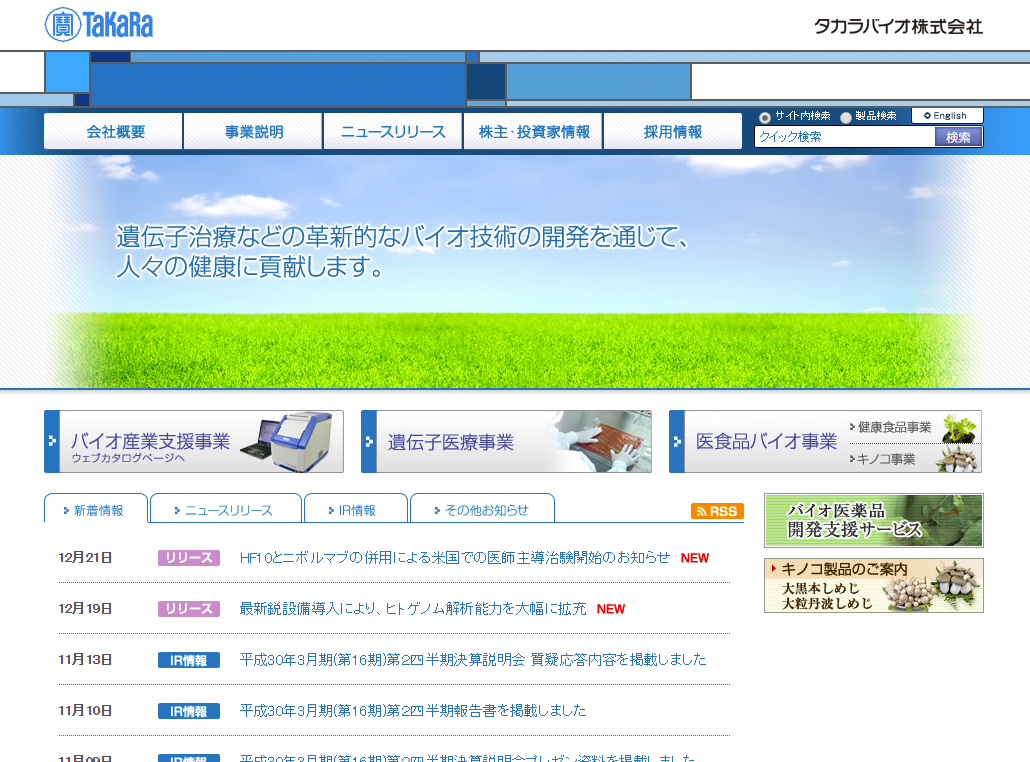
Task: Click the 11月13日 date
Action: (85, 660)
